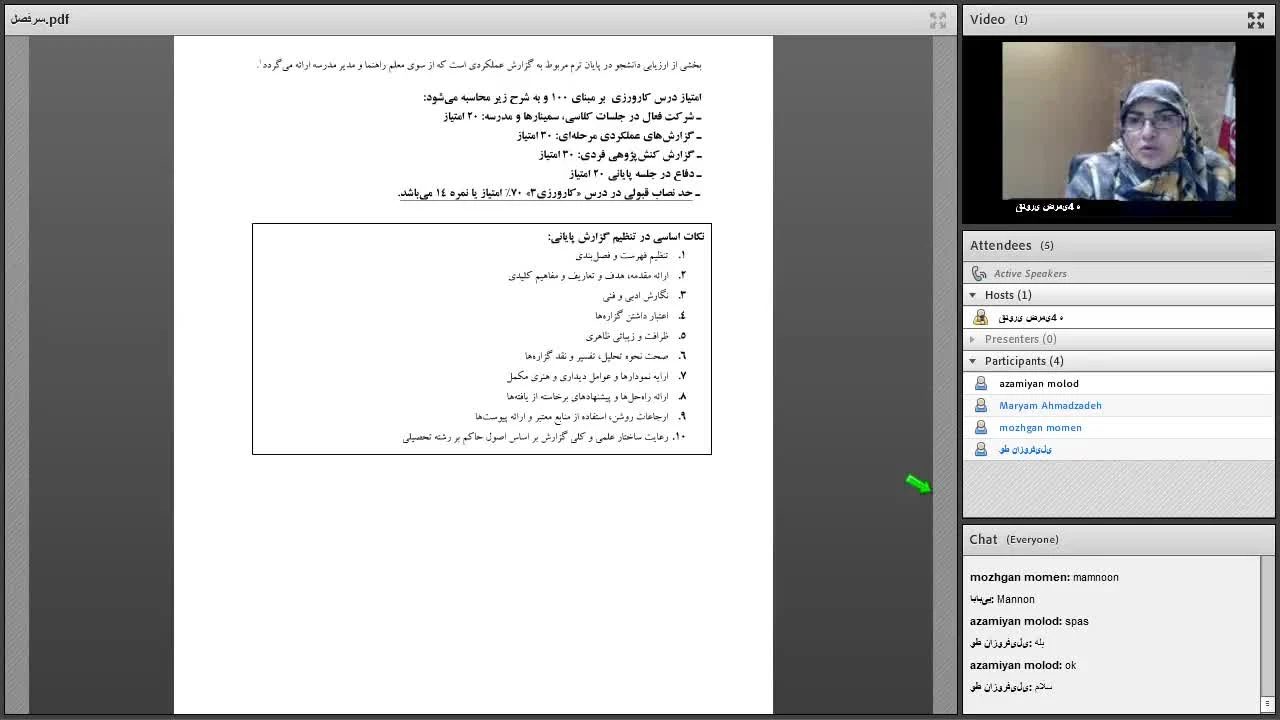Select participant Maryam Ahmadzadeh's name
1280x720 pixels.
pos(1050,405)
